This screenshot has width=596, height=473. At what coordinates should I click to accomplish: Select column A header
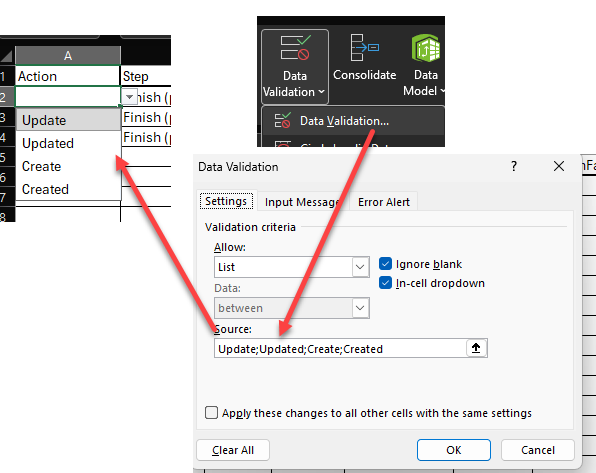68,56
